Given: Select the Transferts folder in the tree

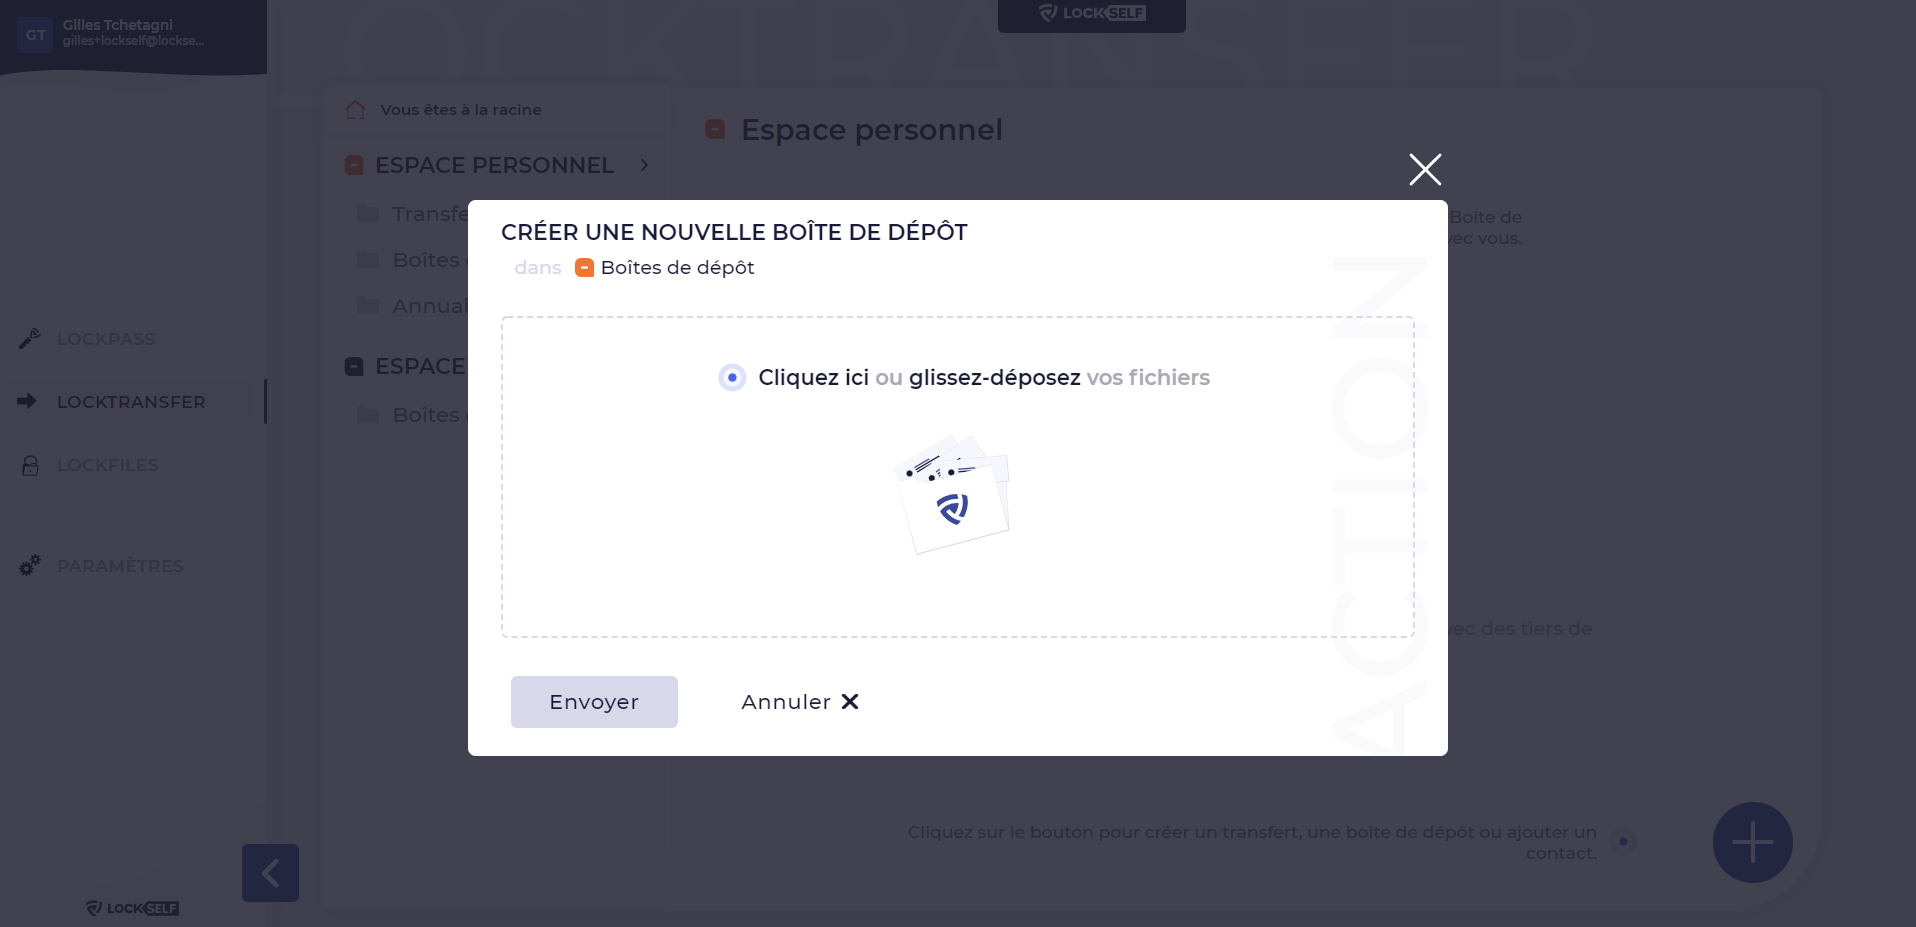Looking at the screenshot, I should point(412,214).
